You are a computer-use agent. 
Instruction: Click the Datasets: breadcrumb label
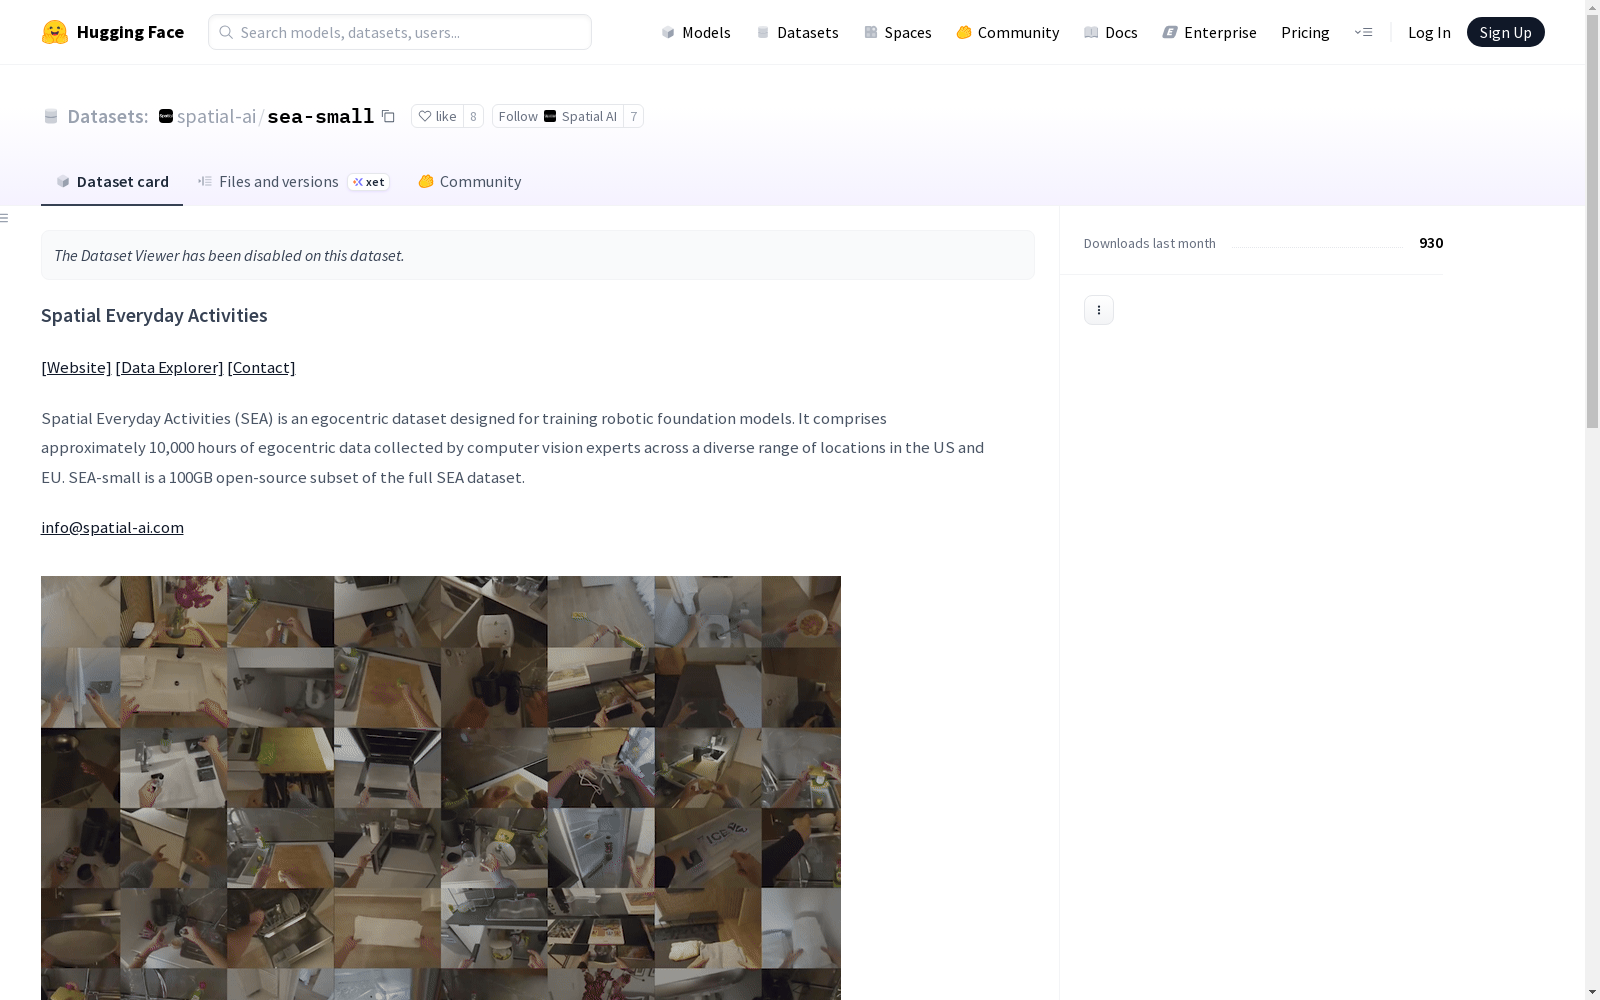(107, 116)
